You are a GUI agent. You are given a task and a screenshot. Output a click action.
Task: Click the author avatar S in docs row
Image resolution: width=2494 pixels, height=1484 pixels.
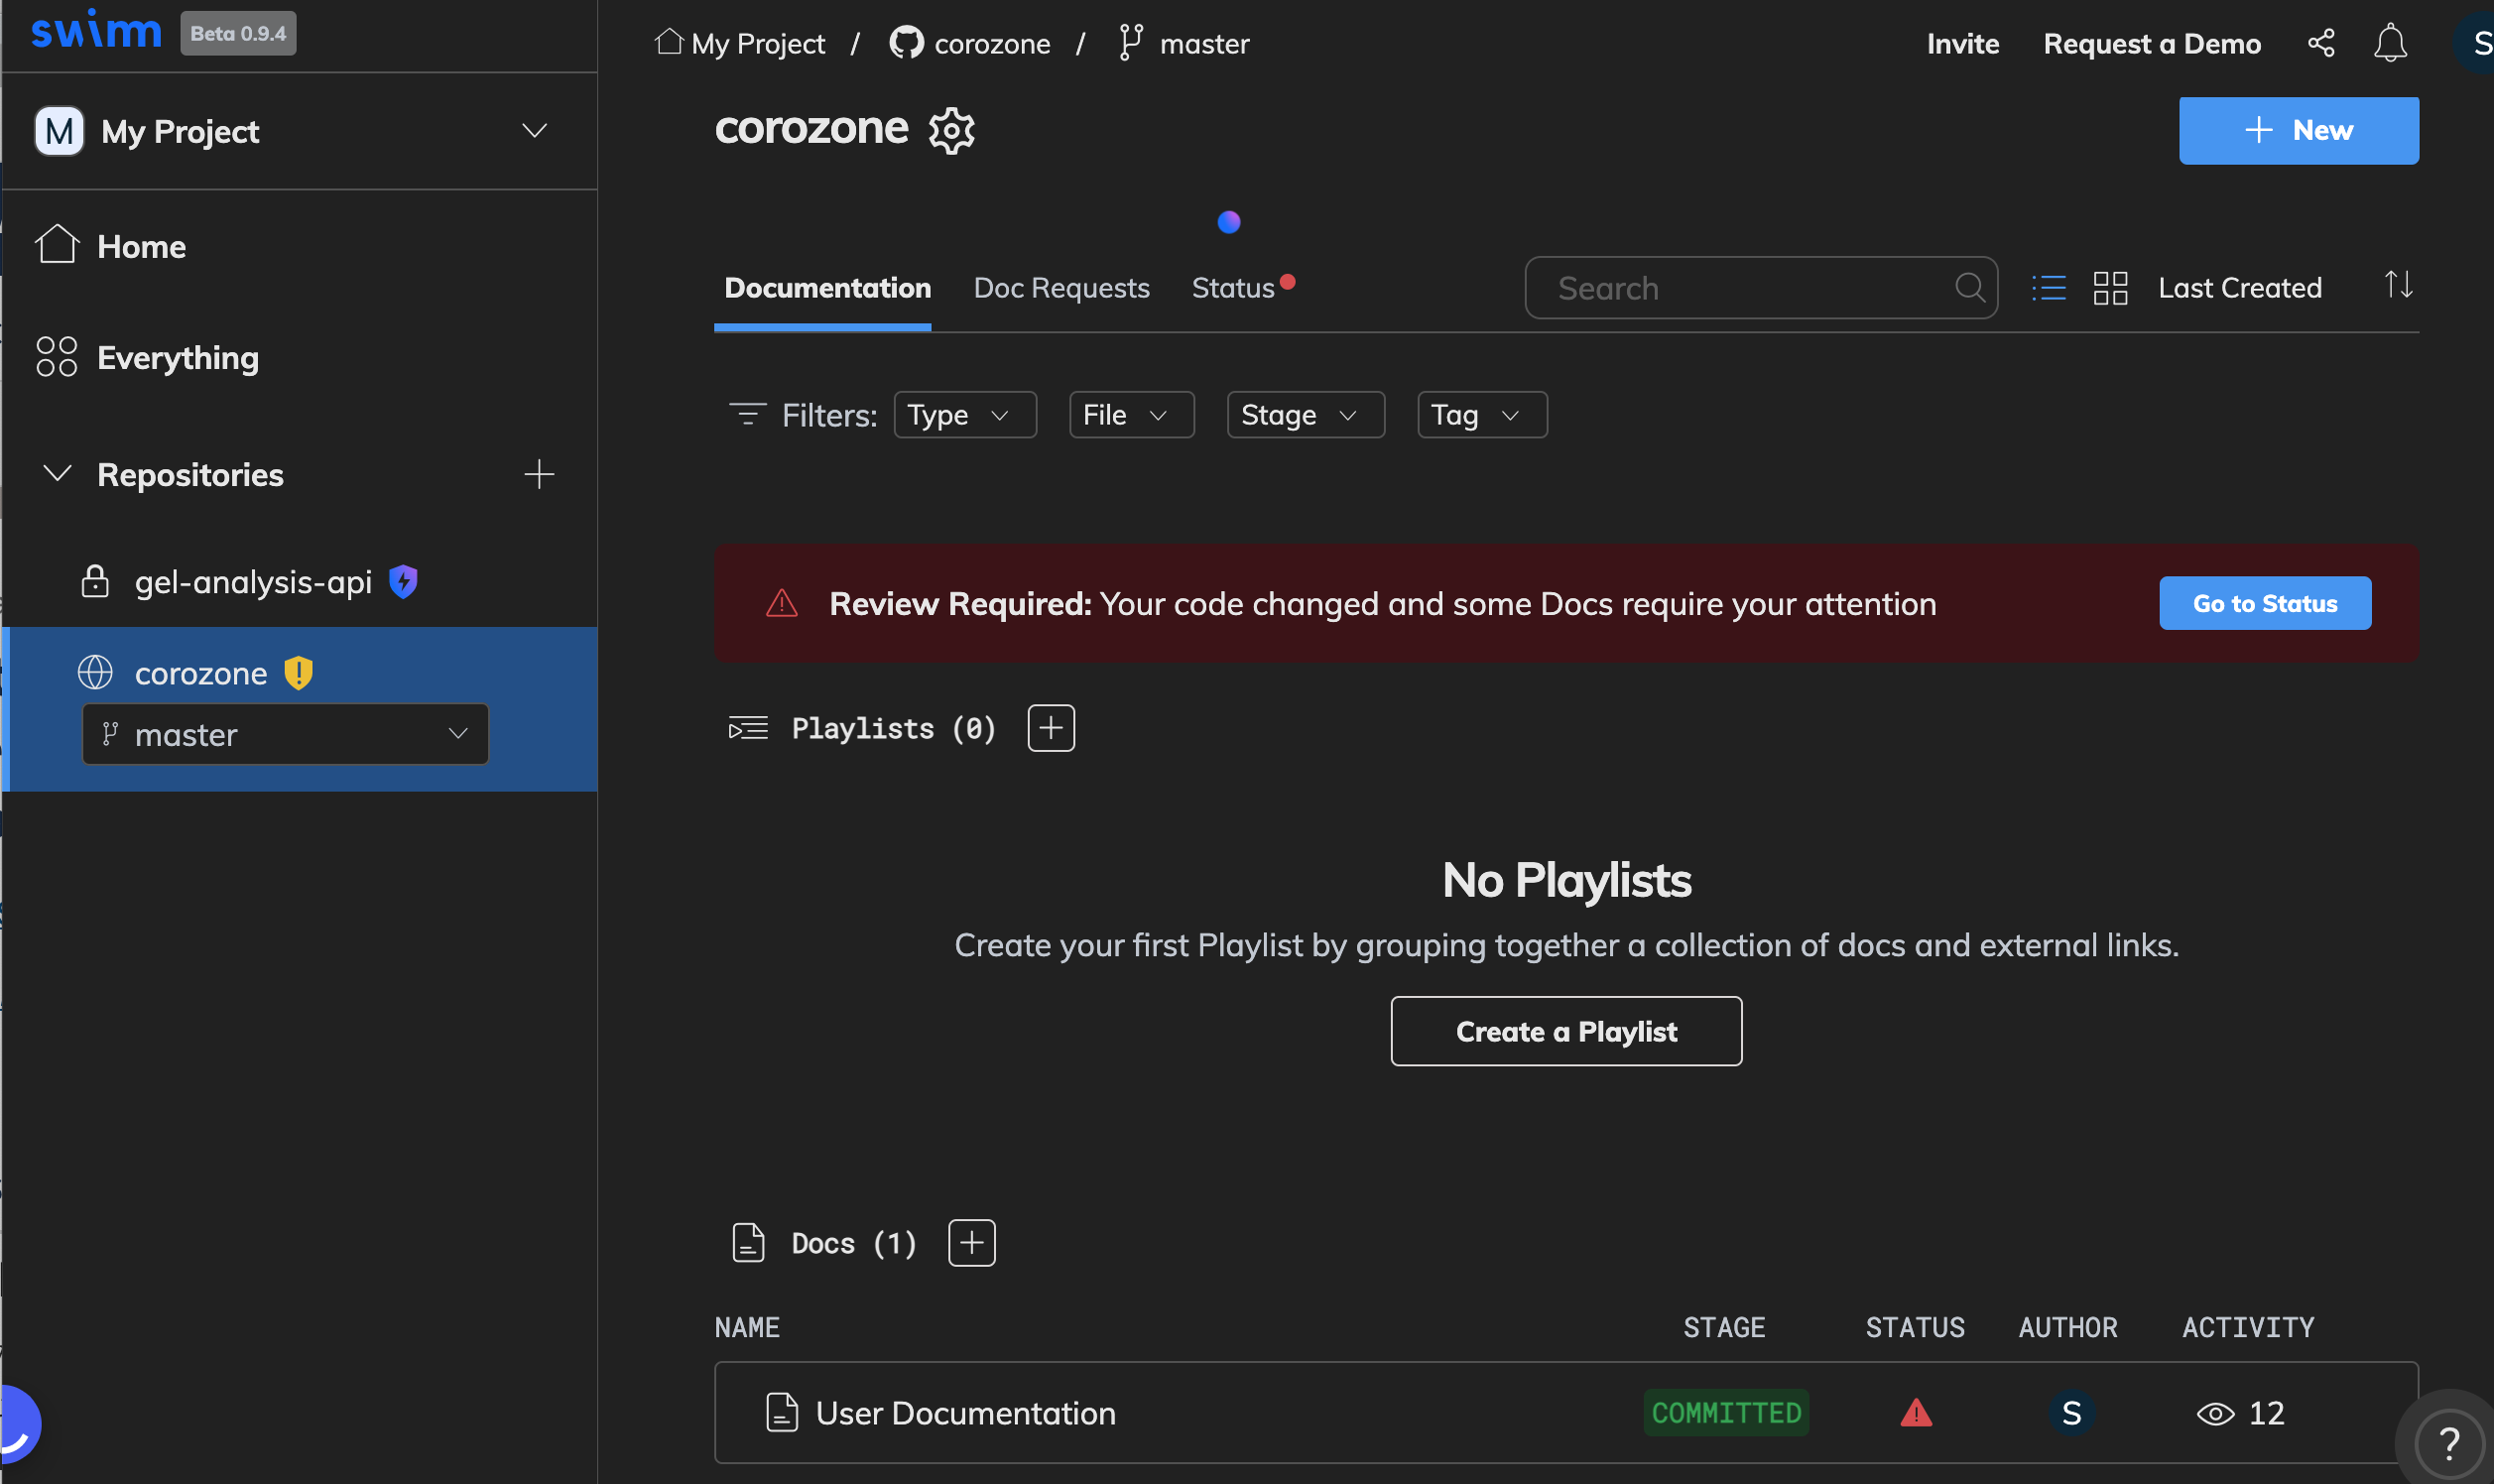click(2071, 1413)
